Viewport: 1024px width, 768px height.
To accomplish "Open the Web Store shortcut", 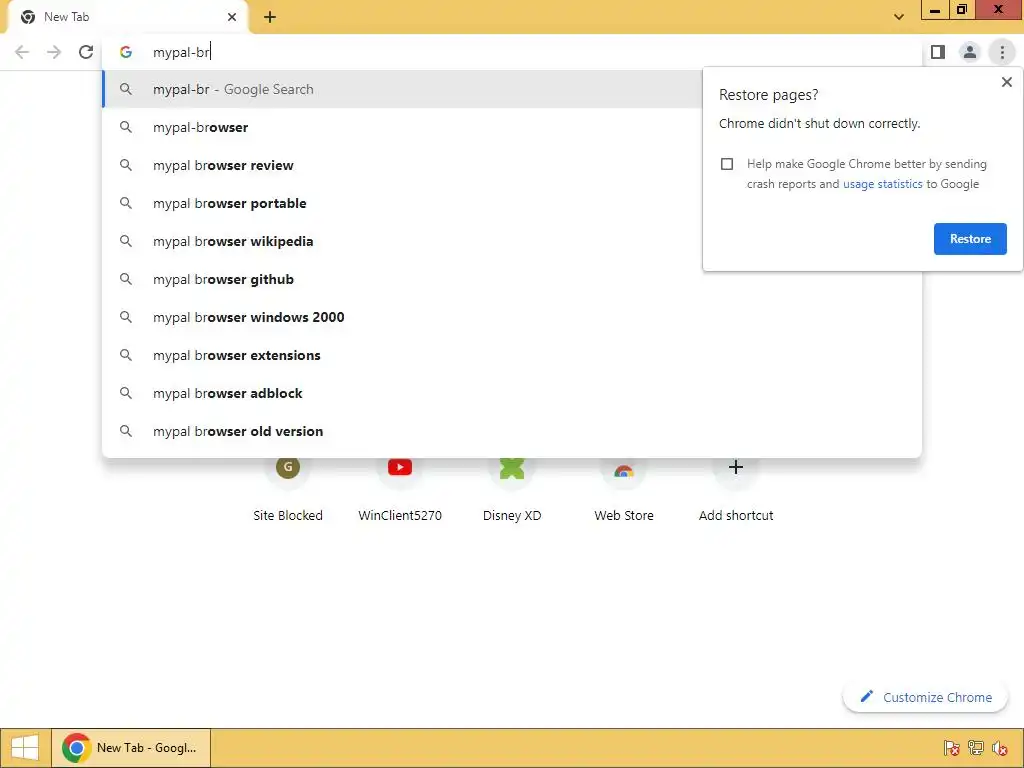I will pyautogui.click(x=624, y=490).
